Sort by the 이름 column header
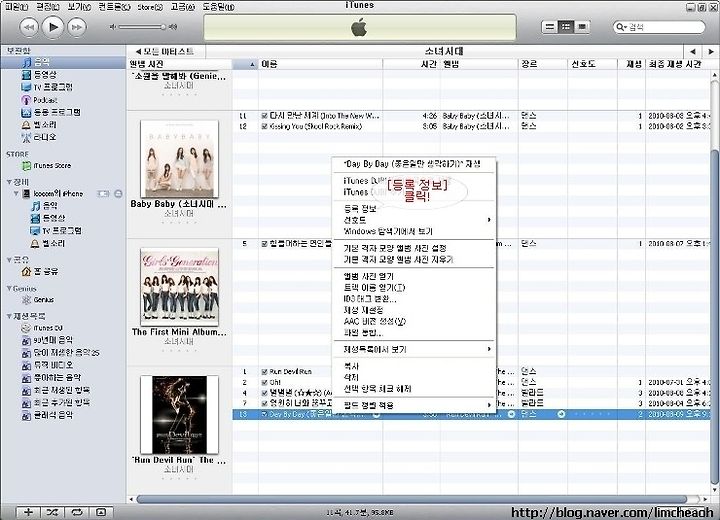 coord(320,64)
